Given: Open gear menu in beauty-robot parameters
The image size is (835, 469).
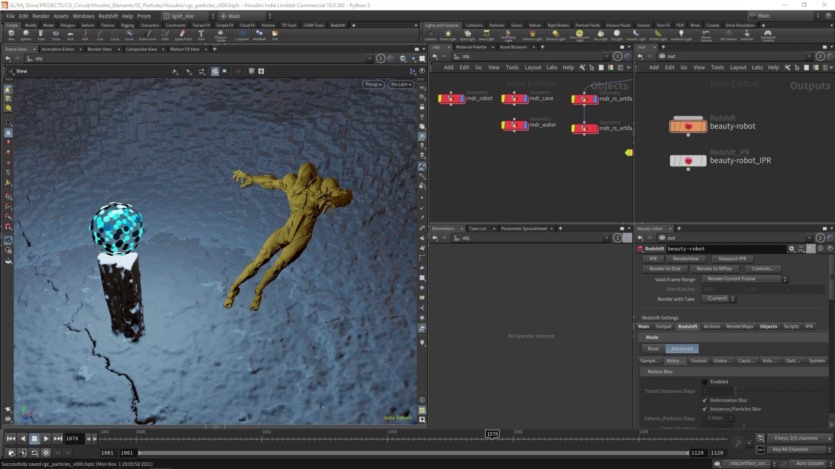Looking at the screenshot, I should [x=791, y=249].
